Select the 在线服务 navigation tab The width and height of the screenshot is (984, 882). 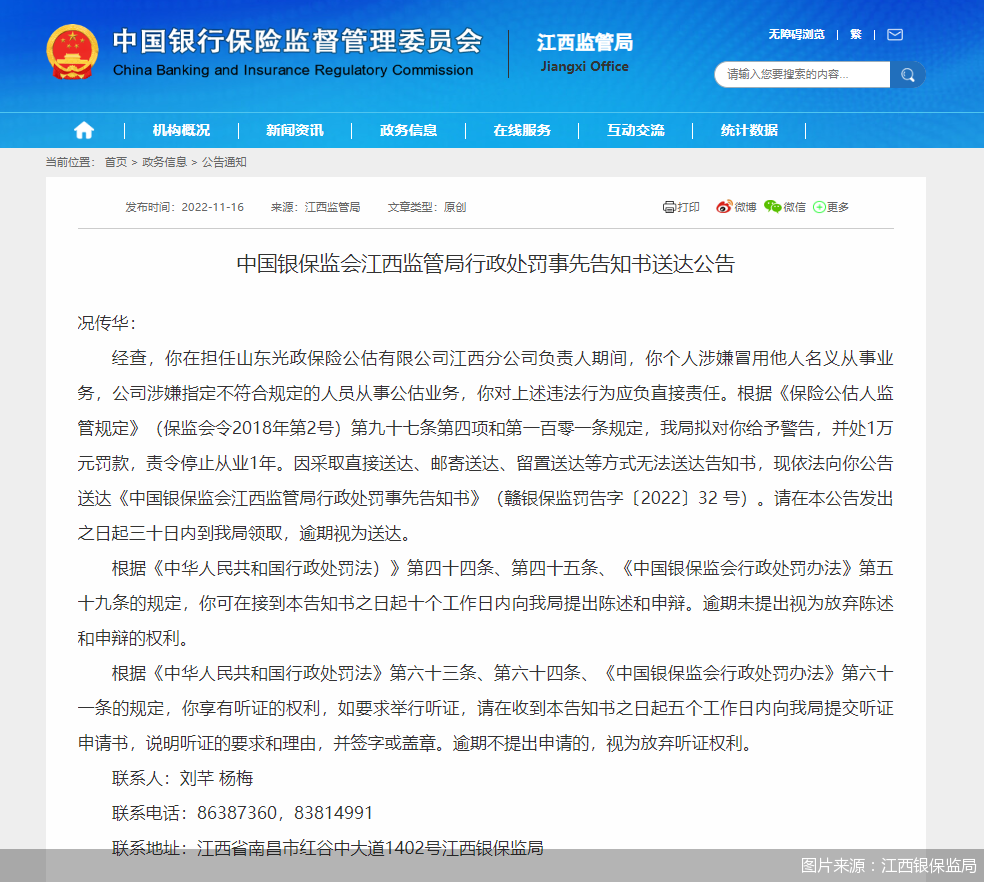coord(521,130)
